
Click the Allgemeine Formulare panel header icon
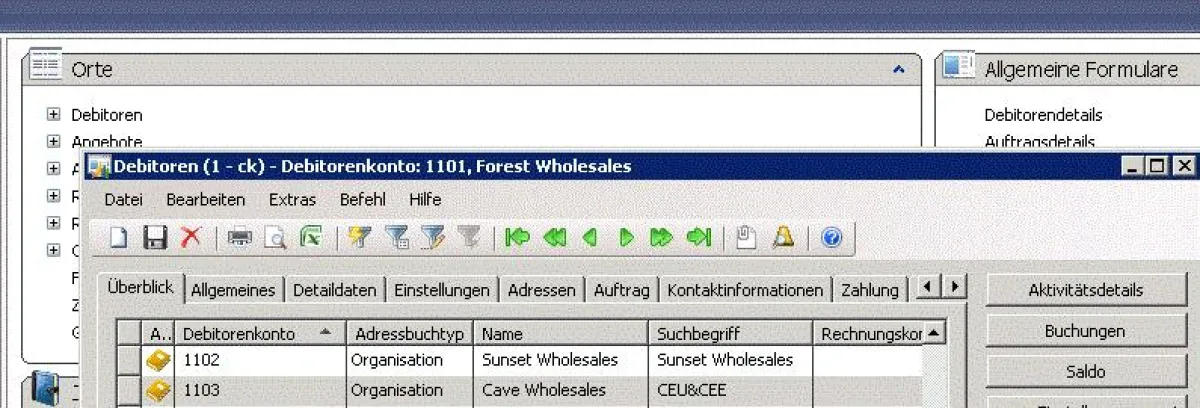959,67
